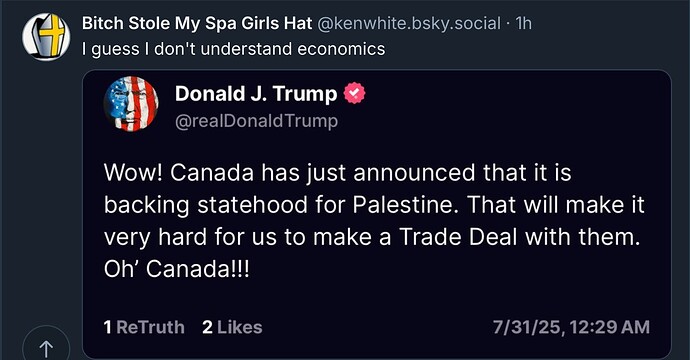
Task: Open the knight helmet cross avatar
Action: (46, 37)
